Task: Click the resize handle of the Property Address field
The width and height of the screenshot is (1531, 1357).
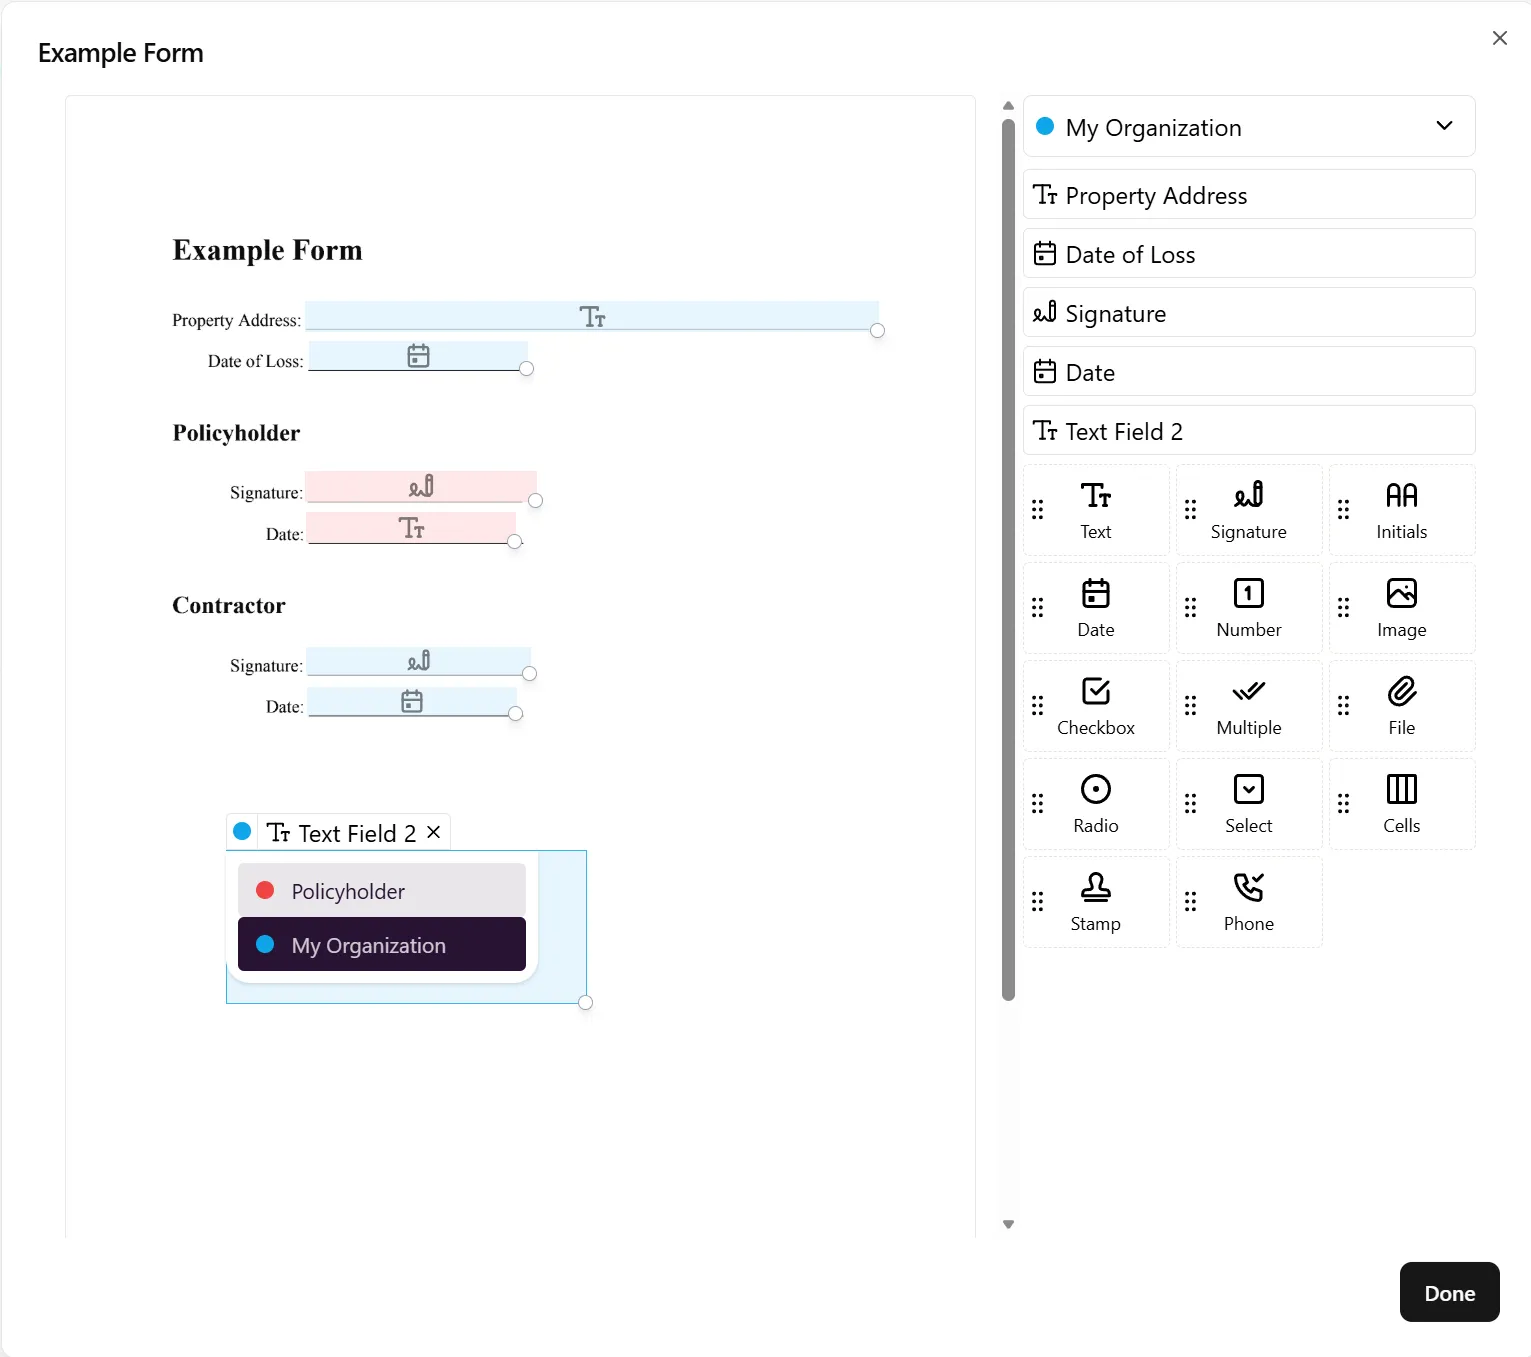Action: 877,330
